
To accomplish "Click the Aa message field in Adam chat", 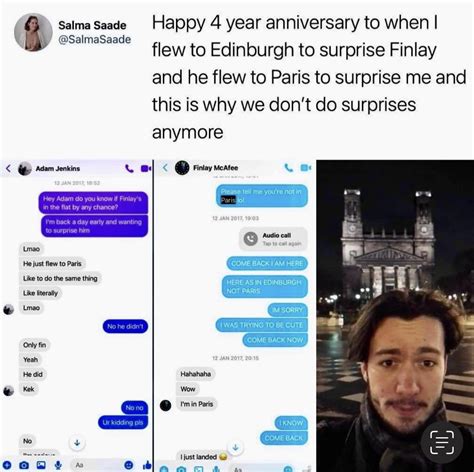I will coord(97,465).
